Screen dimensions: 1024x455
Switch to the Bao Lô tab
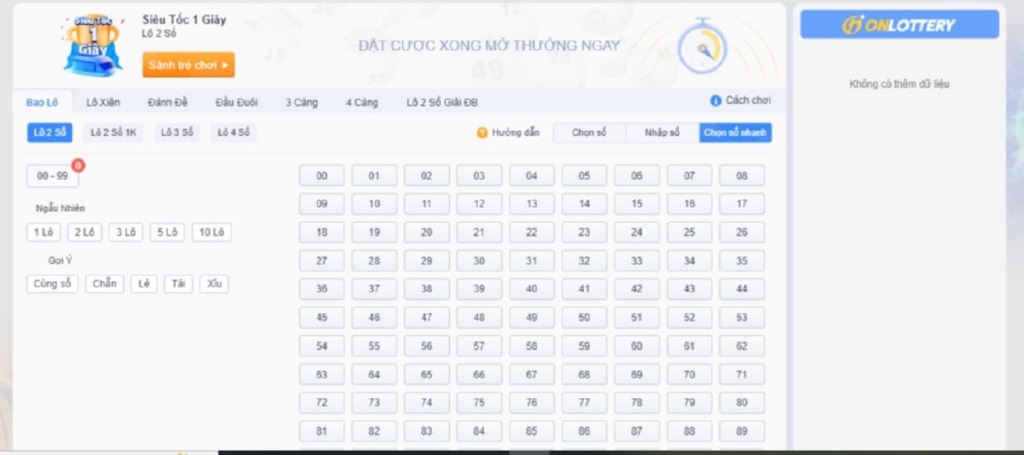[42, 102]
